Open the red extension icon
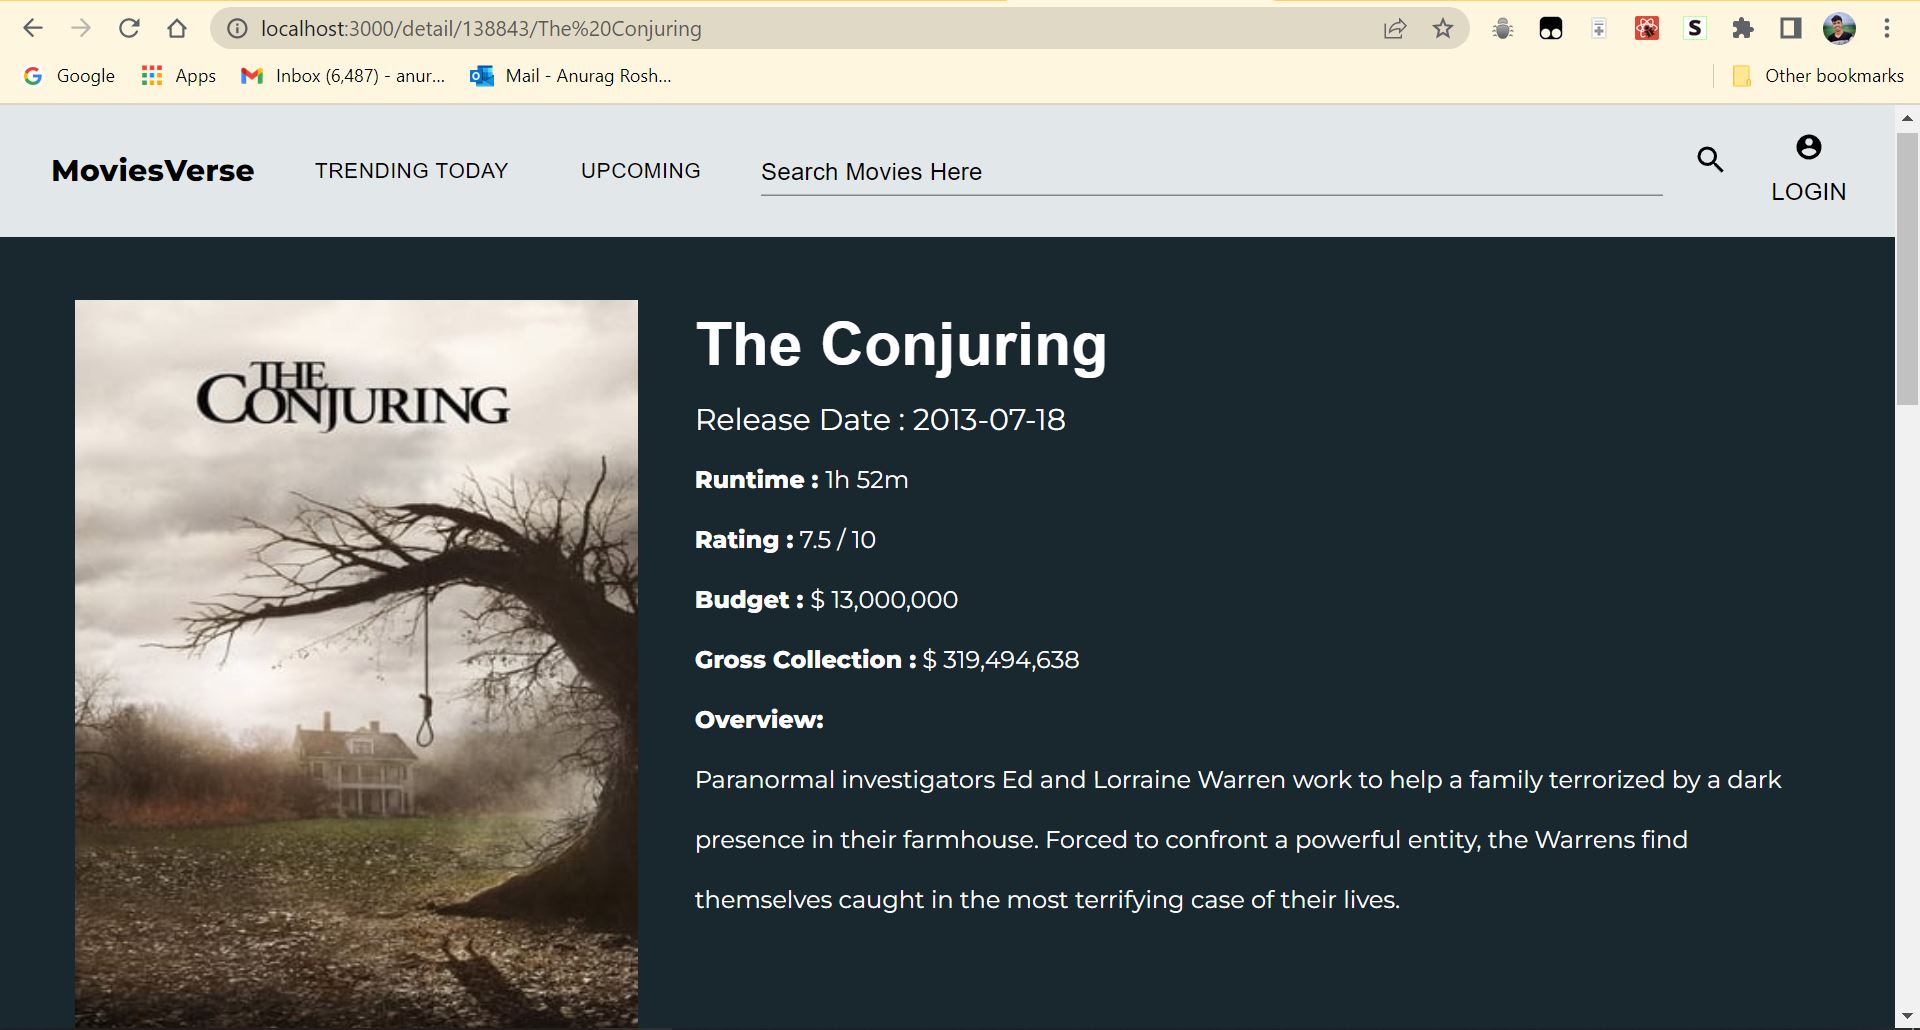Viewport: 1920px width, 1030px height. pyautogui.click(x=1646, y=29)
